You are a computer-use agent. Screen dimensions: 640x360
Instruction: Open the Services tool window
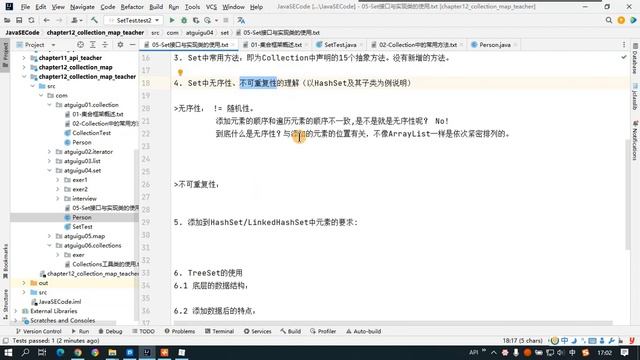[258, 331]
